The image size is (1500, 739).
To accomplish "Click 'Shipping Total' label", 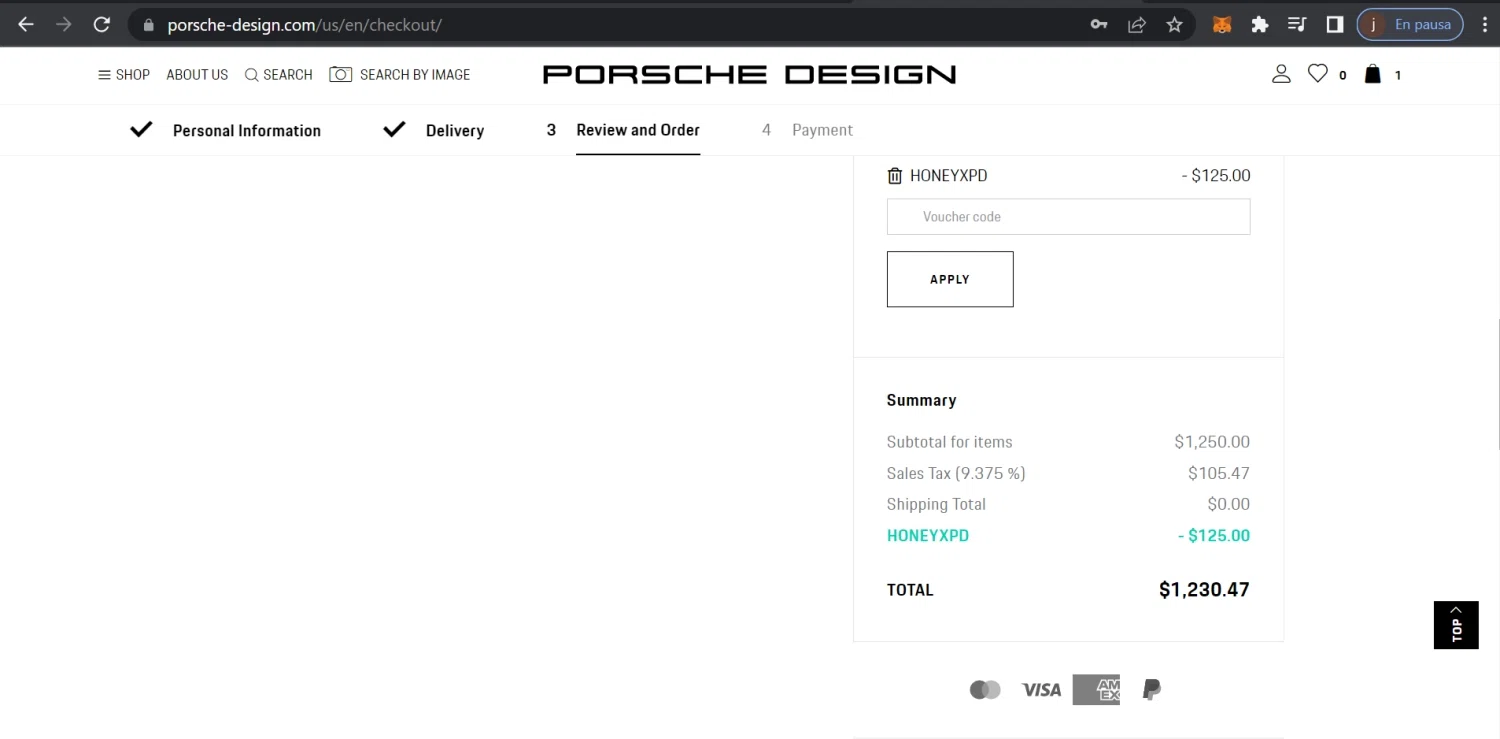I will coord(936,504).
